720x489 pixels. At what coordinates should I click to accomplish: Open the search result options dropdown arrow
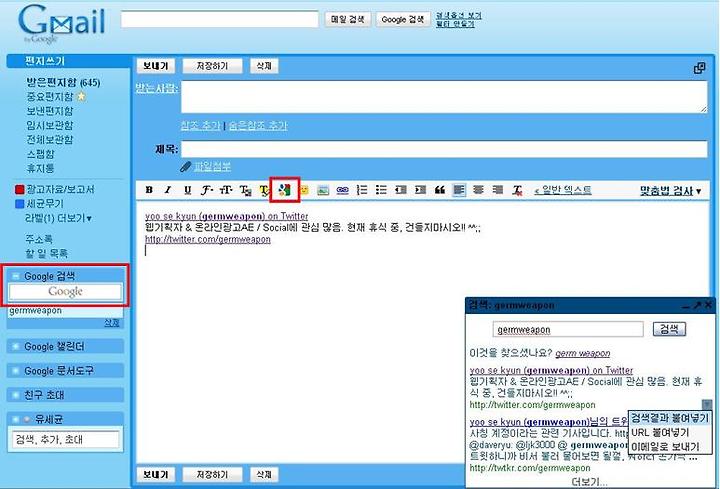707,405
